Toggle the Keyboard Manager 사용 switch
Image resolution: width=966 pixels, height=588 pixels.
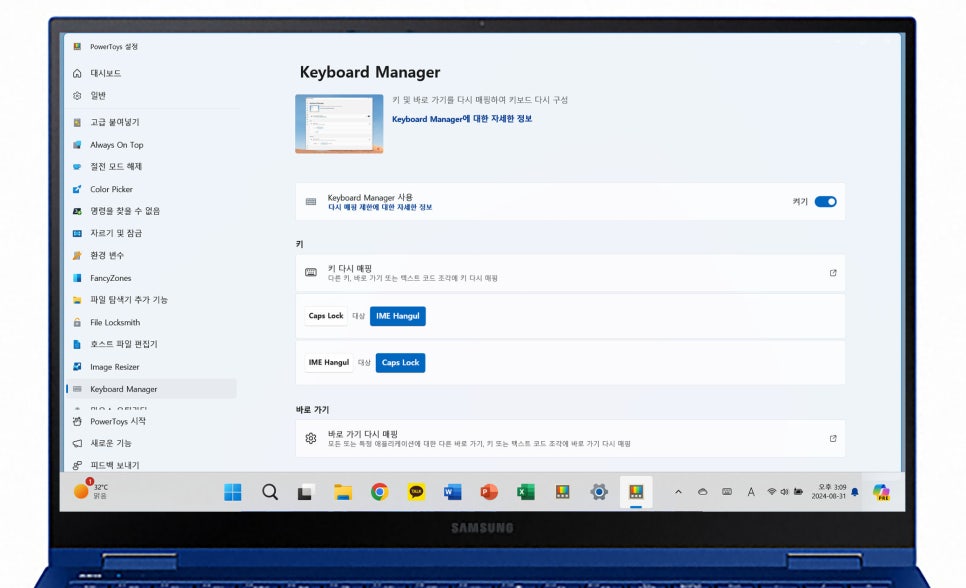[826, 202]
